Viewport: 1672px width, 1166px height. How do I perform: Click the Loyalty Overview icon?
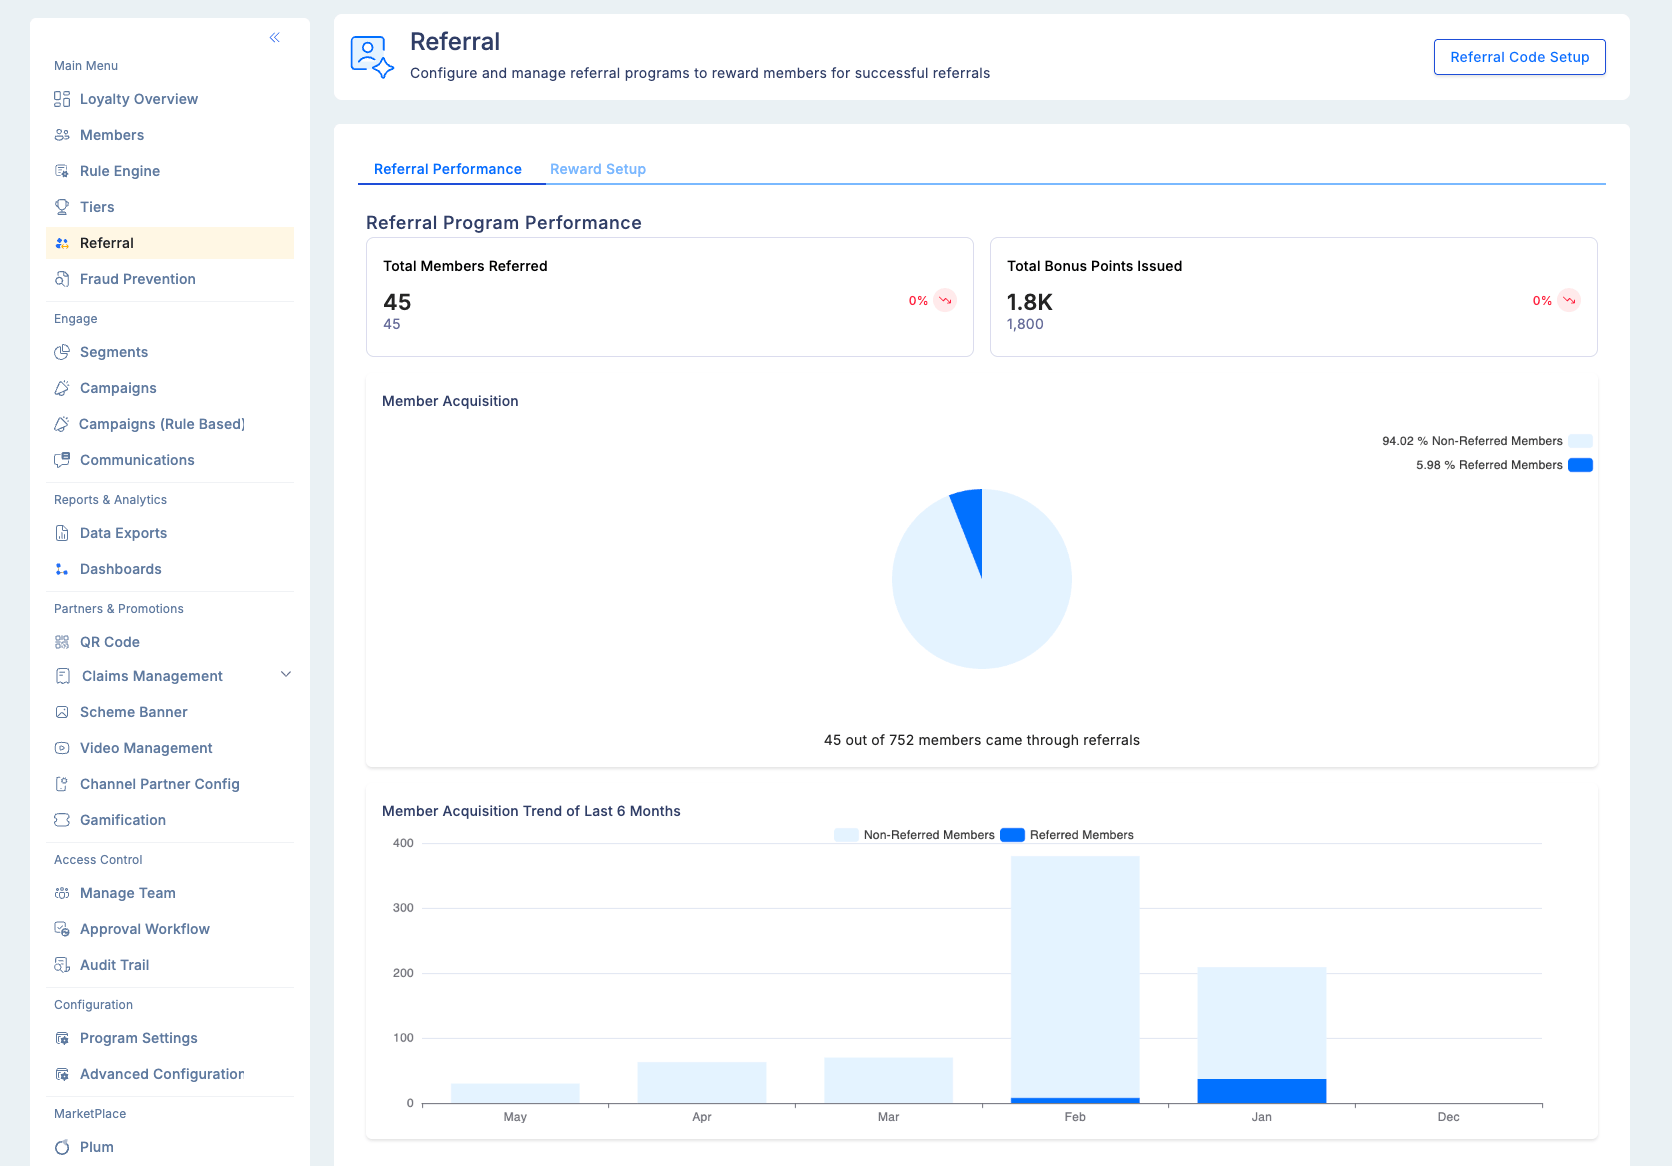click(x=62, y=99)
